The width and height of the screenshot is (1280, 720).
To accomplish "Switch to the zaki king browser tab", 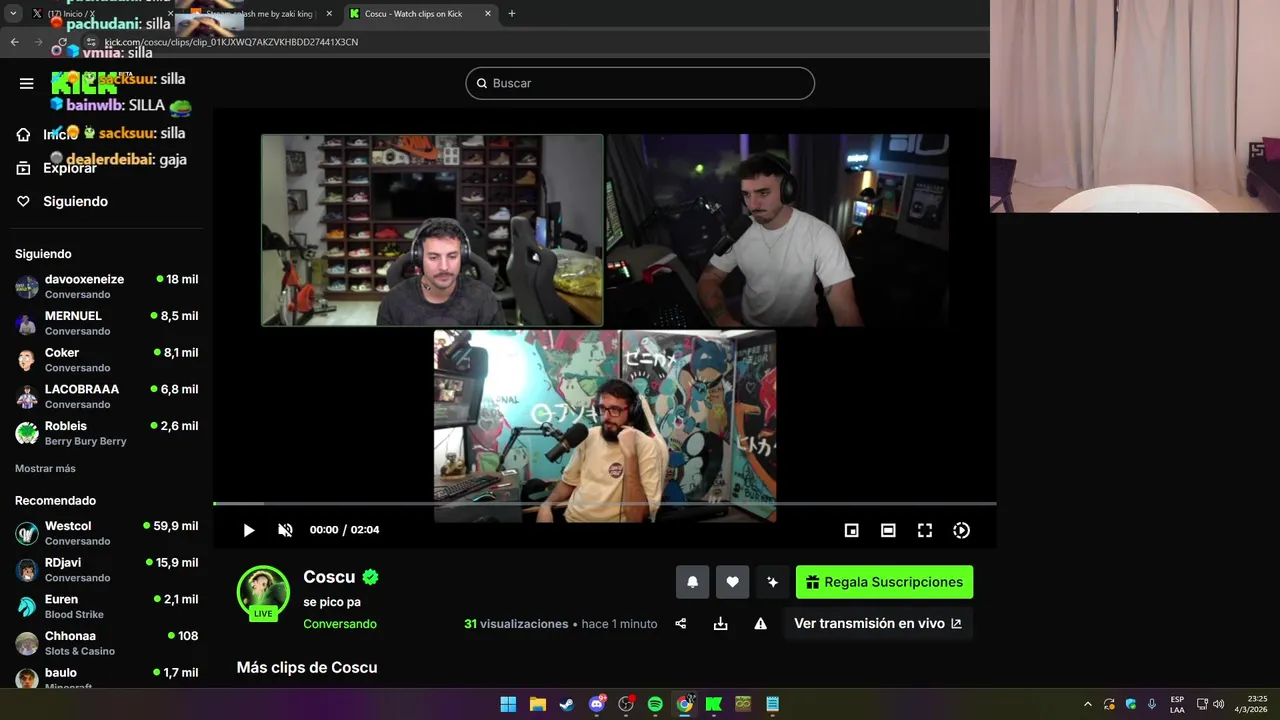I will [262, 14].
